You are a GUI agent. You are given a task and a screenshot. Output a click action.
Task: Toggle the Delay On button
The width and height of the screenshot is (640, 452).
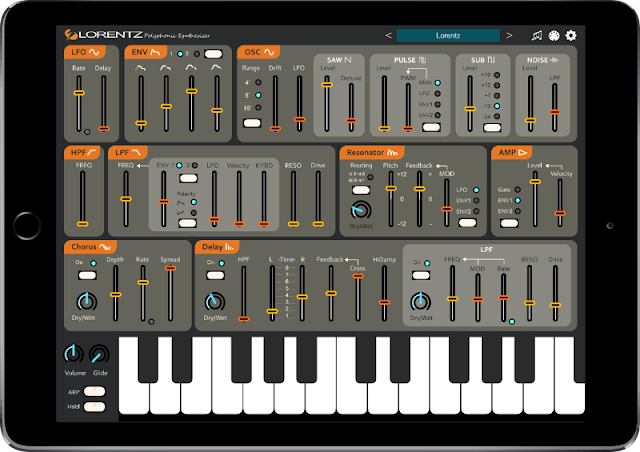pos(215,275)
